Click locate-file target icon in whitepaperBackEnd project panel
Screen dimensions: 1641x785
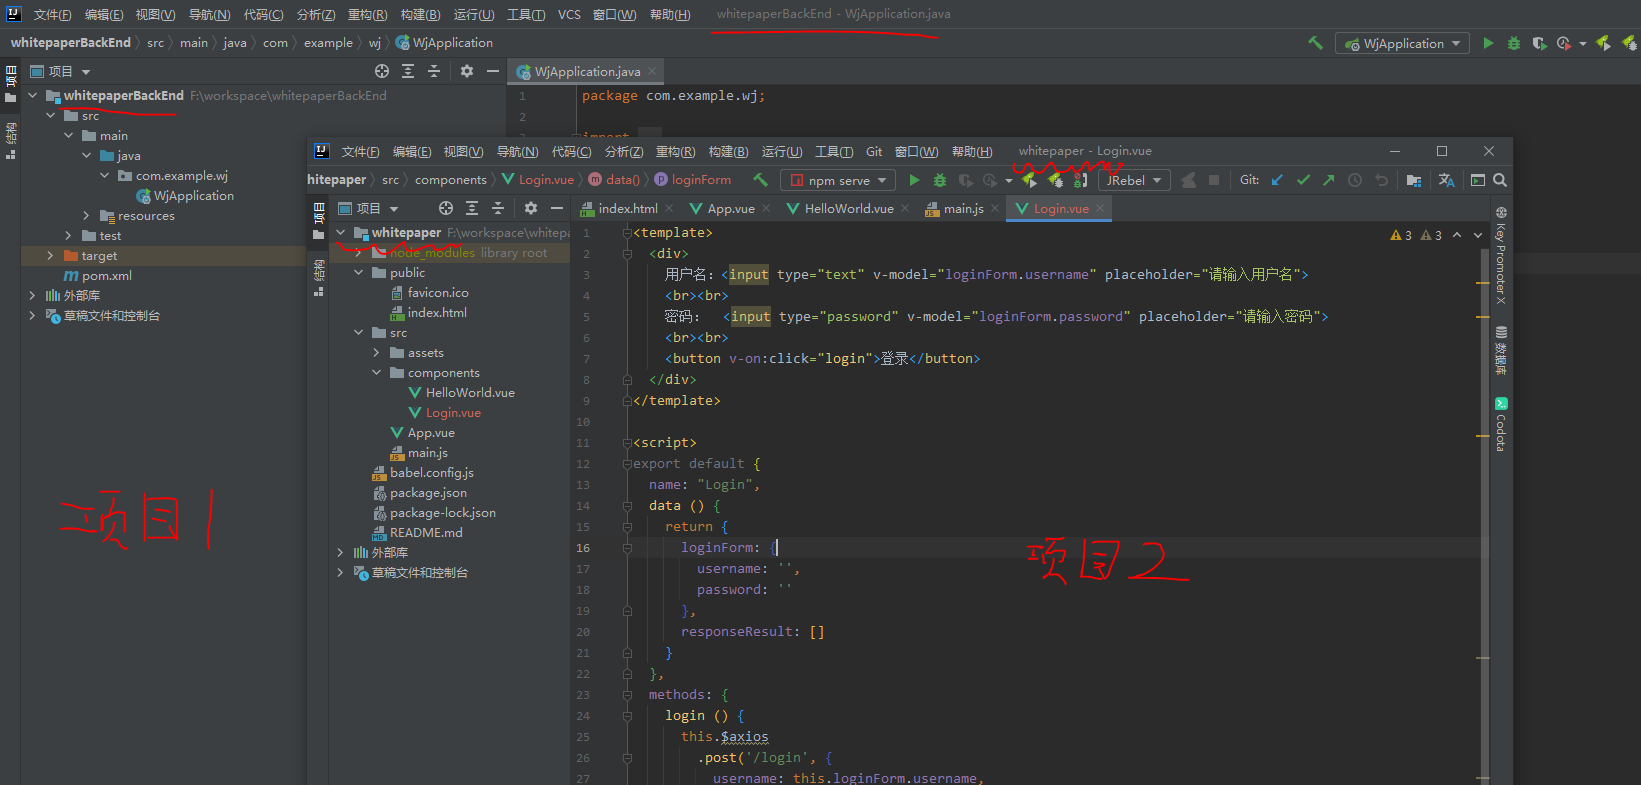382,71
